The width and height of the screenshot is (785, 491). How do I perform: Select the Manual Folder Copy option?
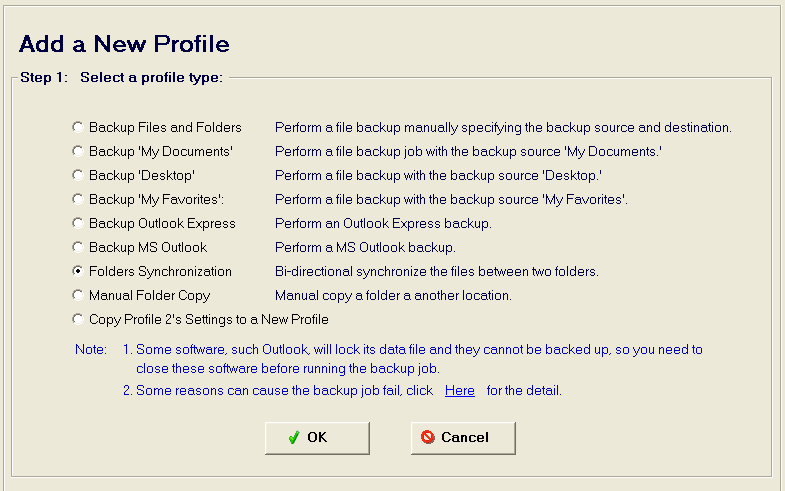[x=78, y=295]
